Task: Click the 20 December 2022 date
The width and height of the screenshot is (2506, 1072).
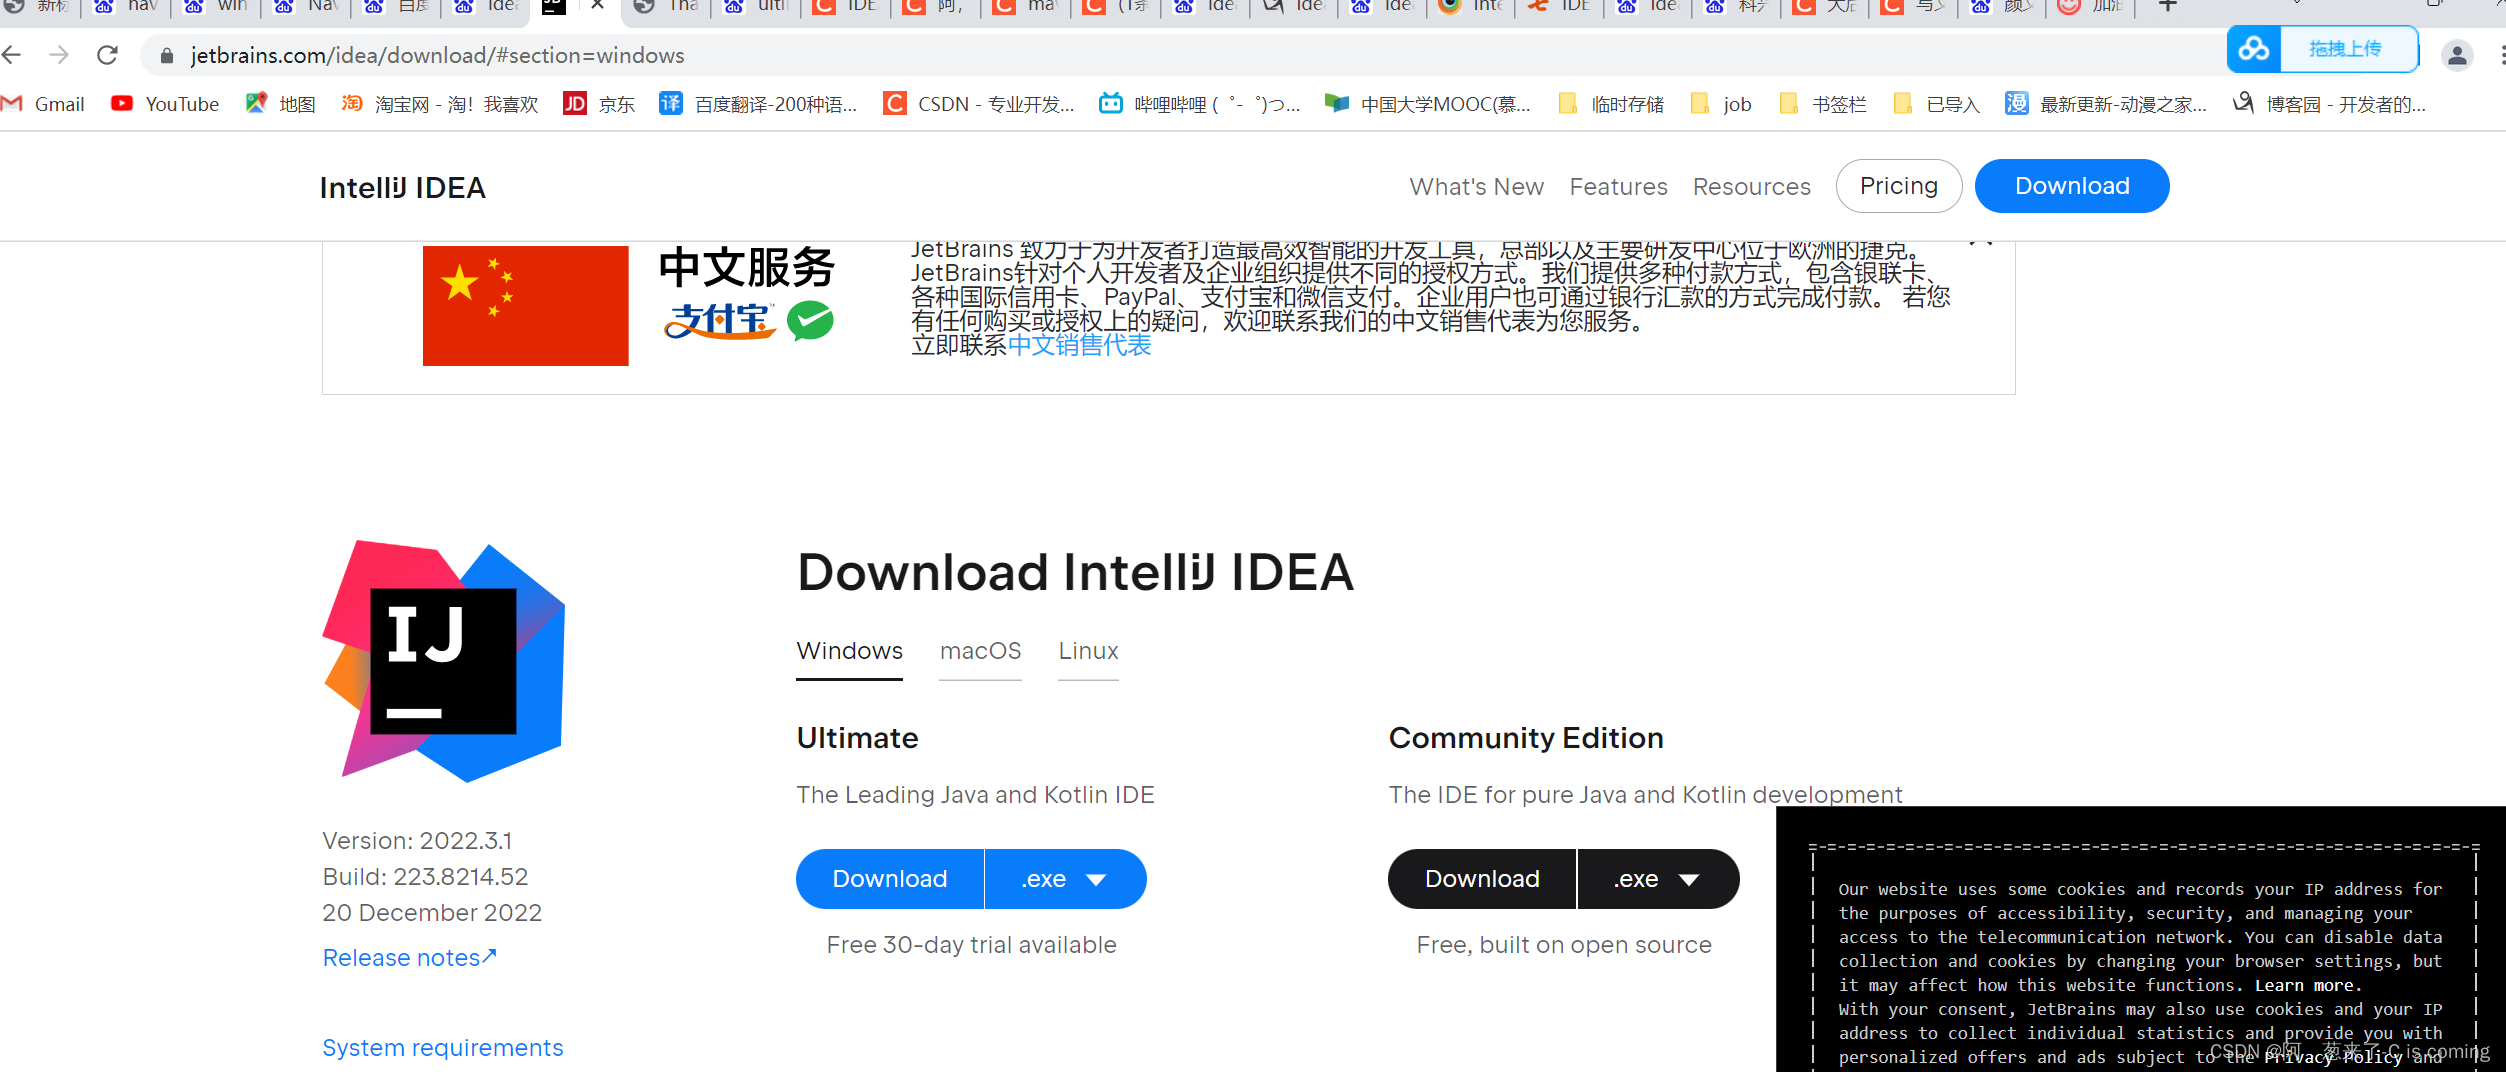Action: coord(432,913)
